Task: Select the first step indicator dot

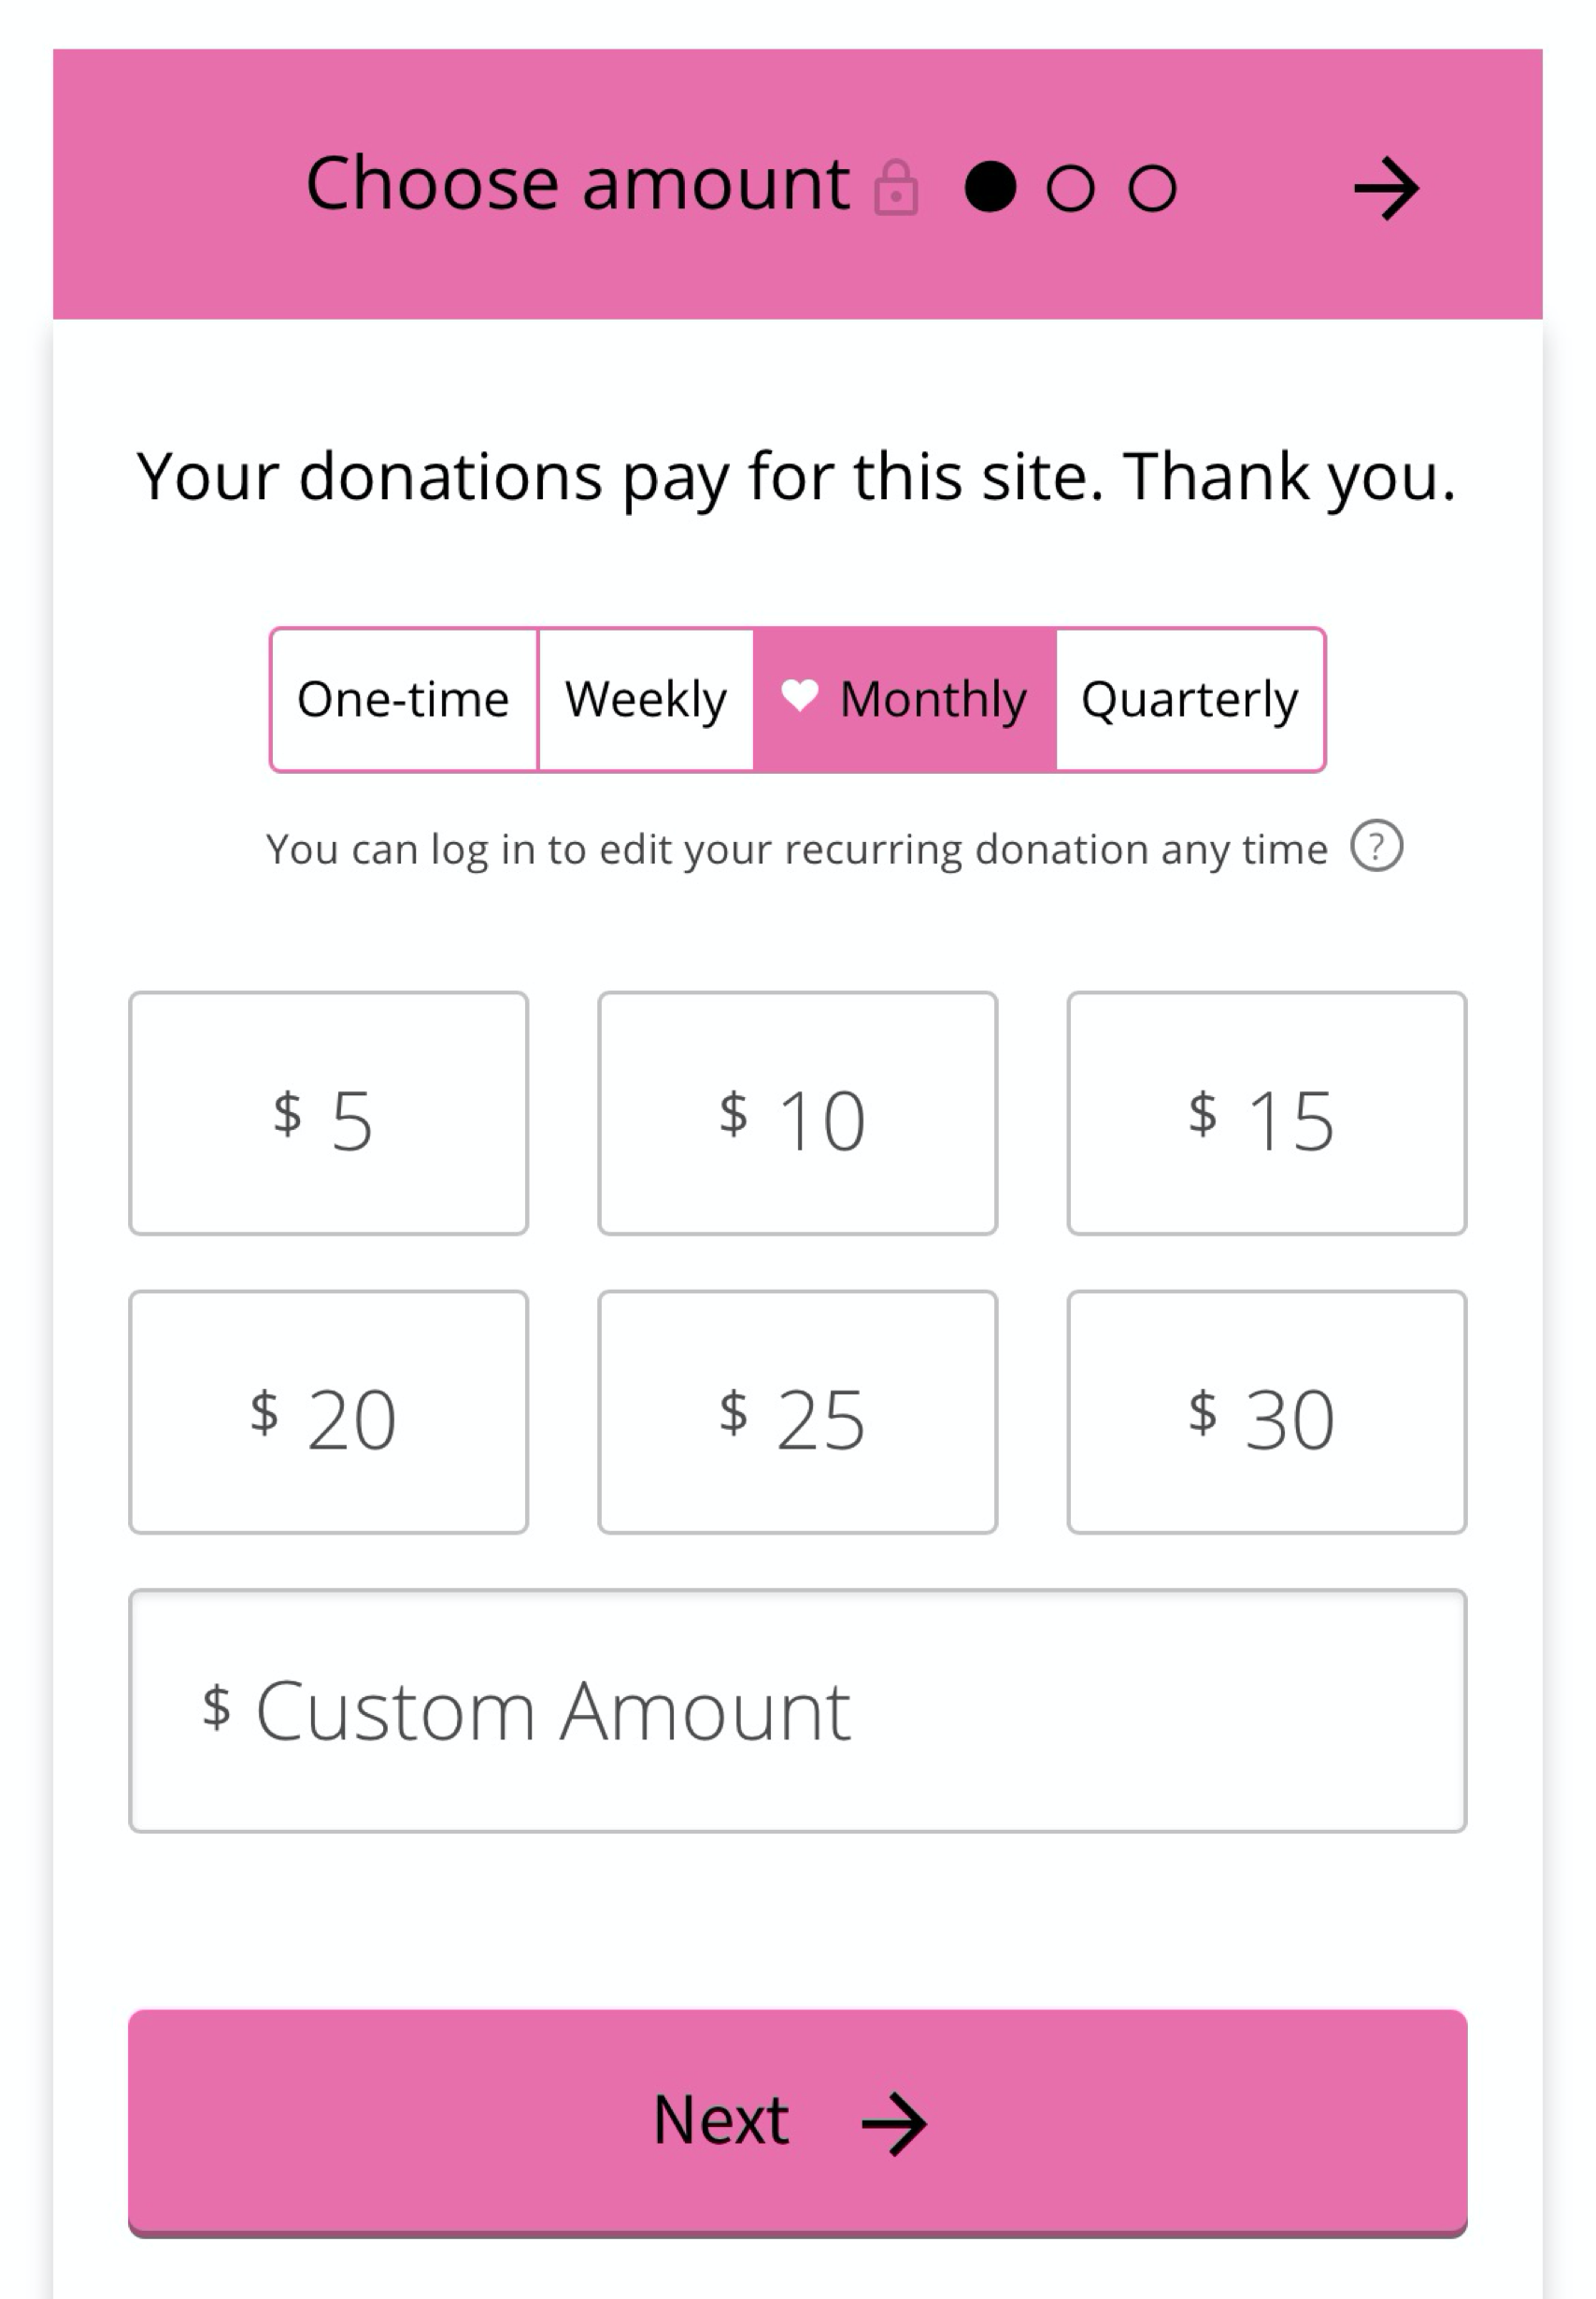Action: (993, 184)
